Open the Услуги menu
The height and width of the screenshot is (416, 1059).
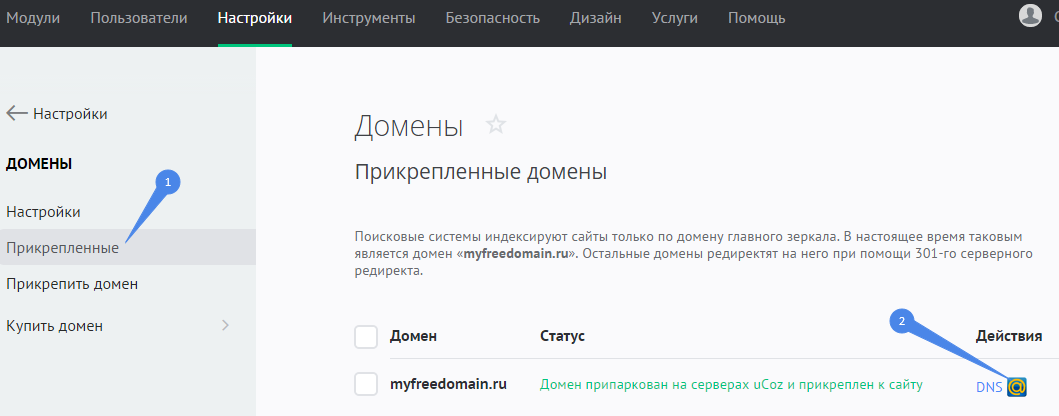pyautogui.click(x=674, y=18)
